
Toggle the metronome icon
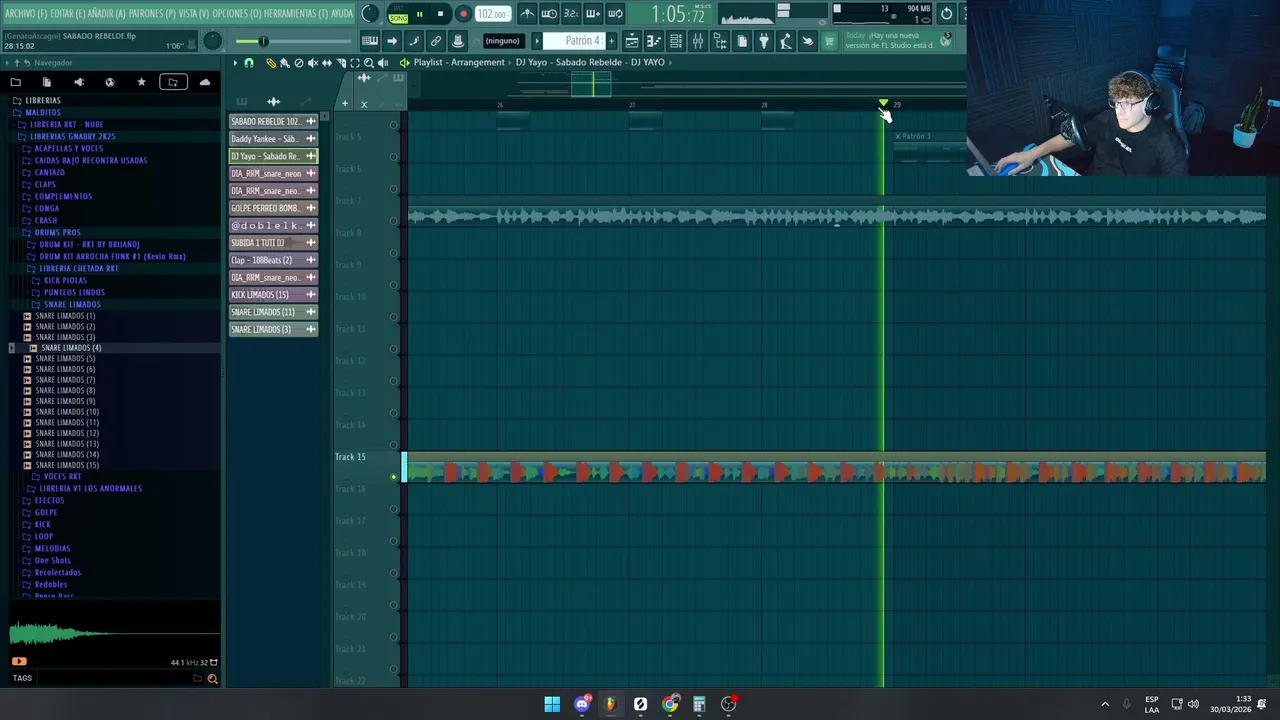click(x=527, y=14)
